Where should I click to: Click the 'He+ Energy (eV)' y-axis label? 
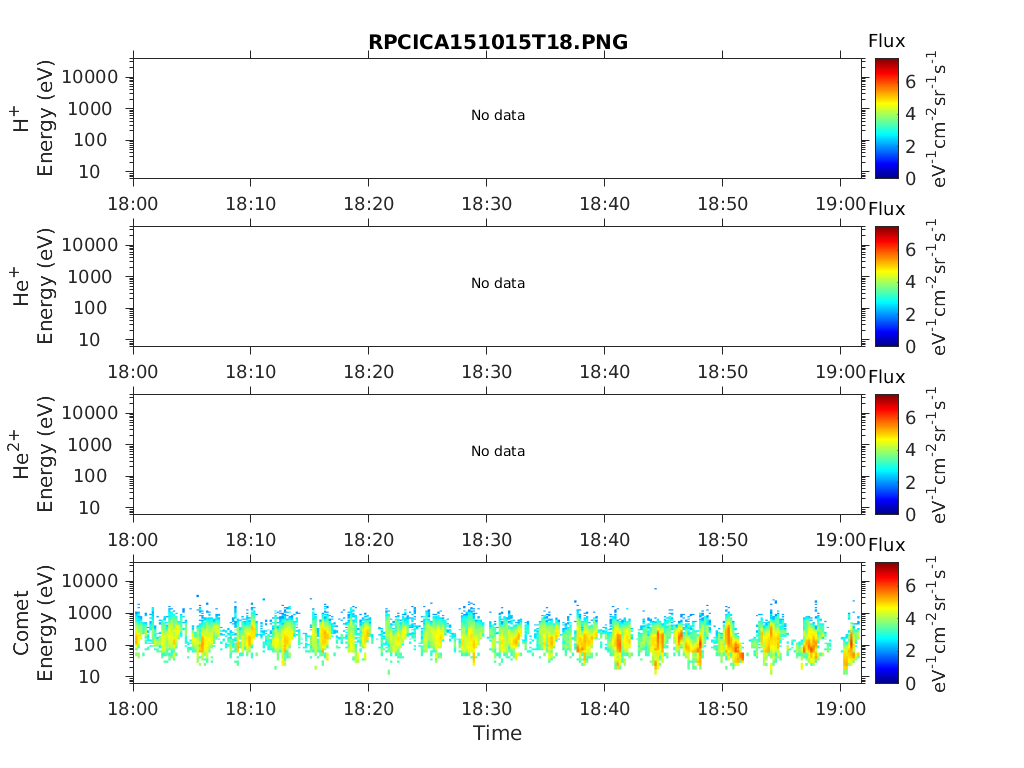(33, 286)
